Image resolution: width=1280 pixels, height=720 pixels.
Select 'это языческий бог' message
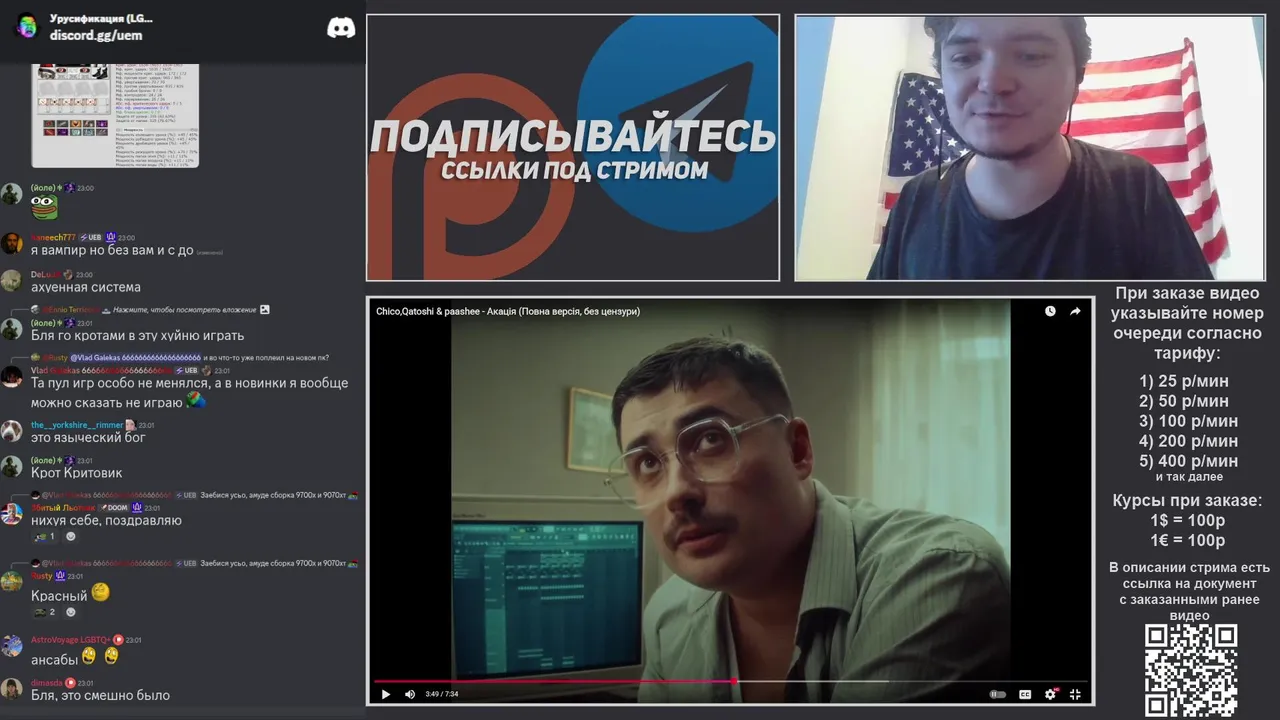click(88, 437)
